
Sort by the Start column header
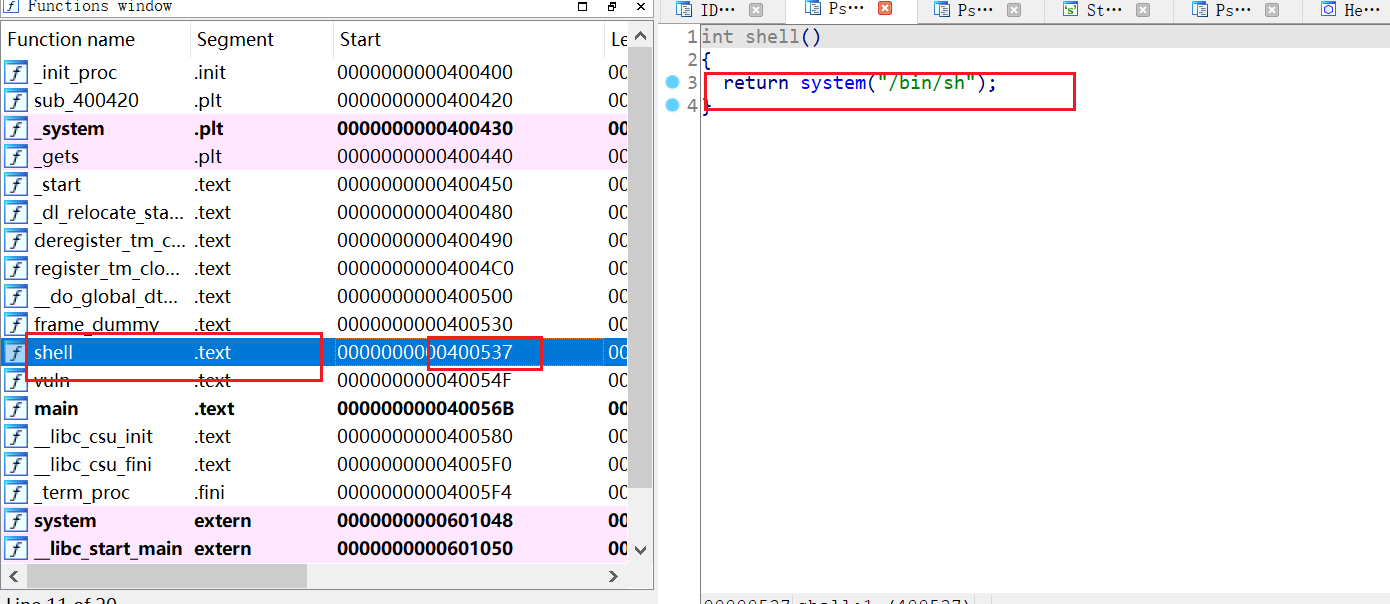[468, 40]
